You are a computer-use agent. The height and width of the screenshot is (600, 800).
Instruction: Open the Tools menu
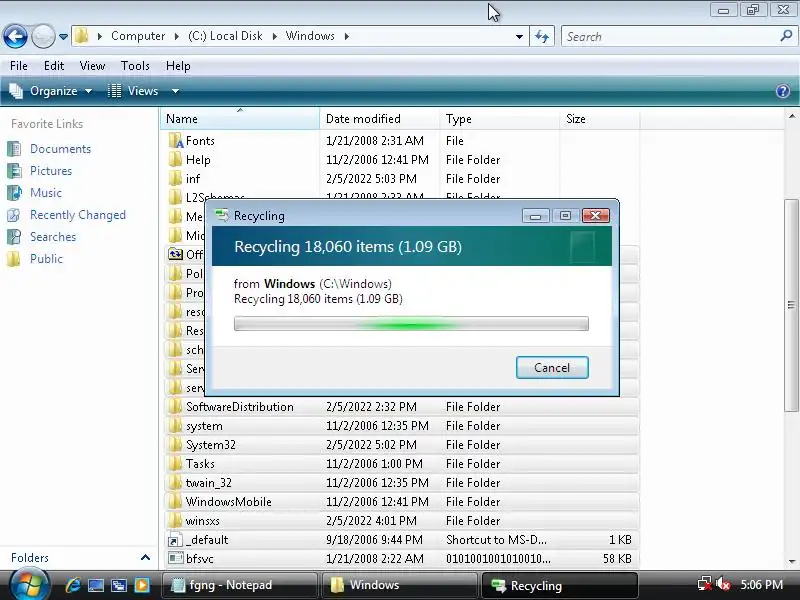point(135,66)
